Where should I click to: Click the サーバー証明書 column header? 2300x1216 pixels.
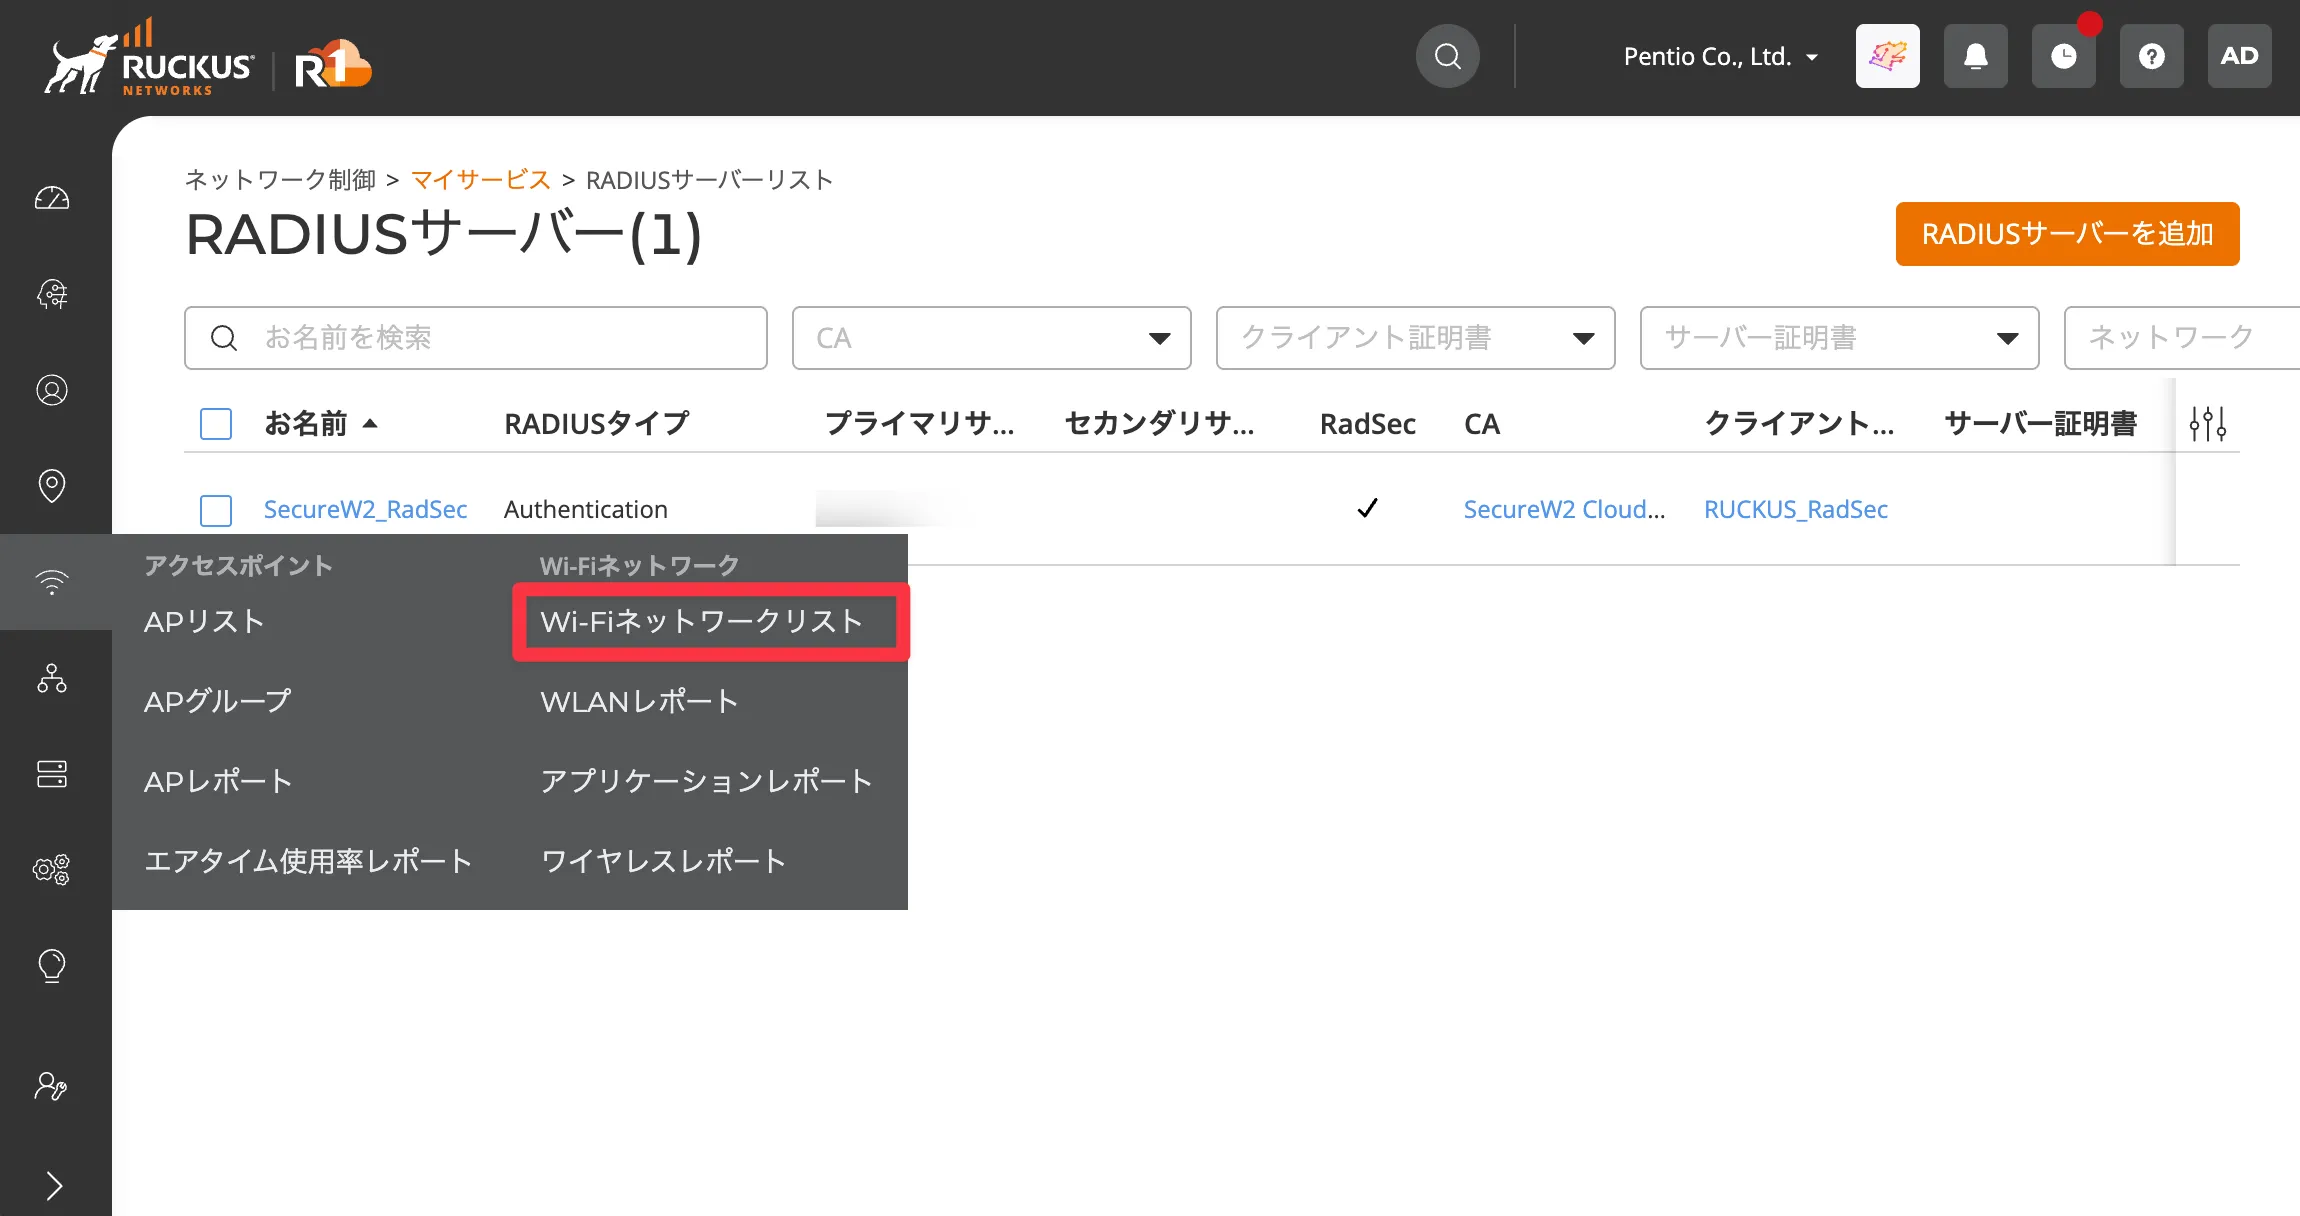(2040, 424)
